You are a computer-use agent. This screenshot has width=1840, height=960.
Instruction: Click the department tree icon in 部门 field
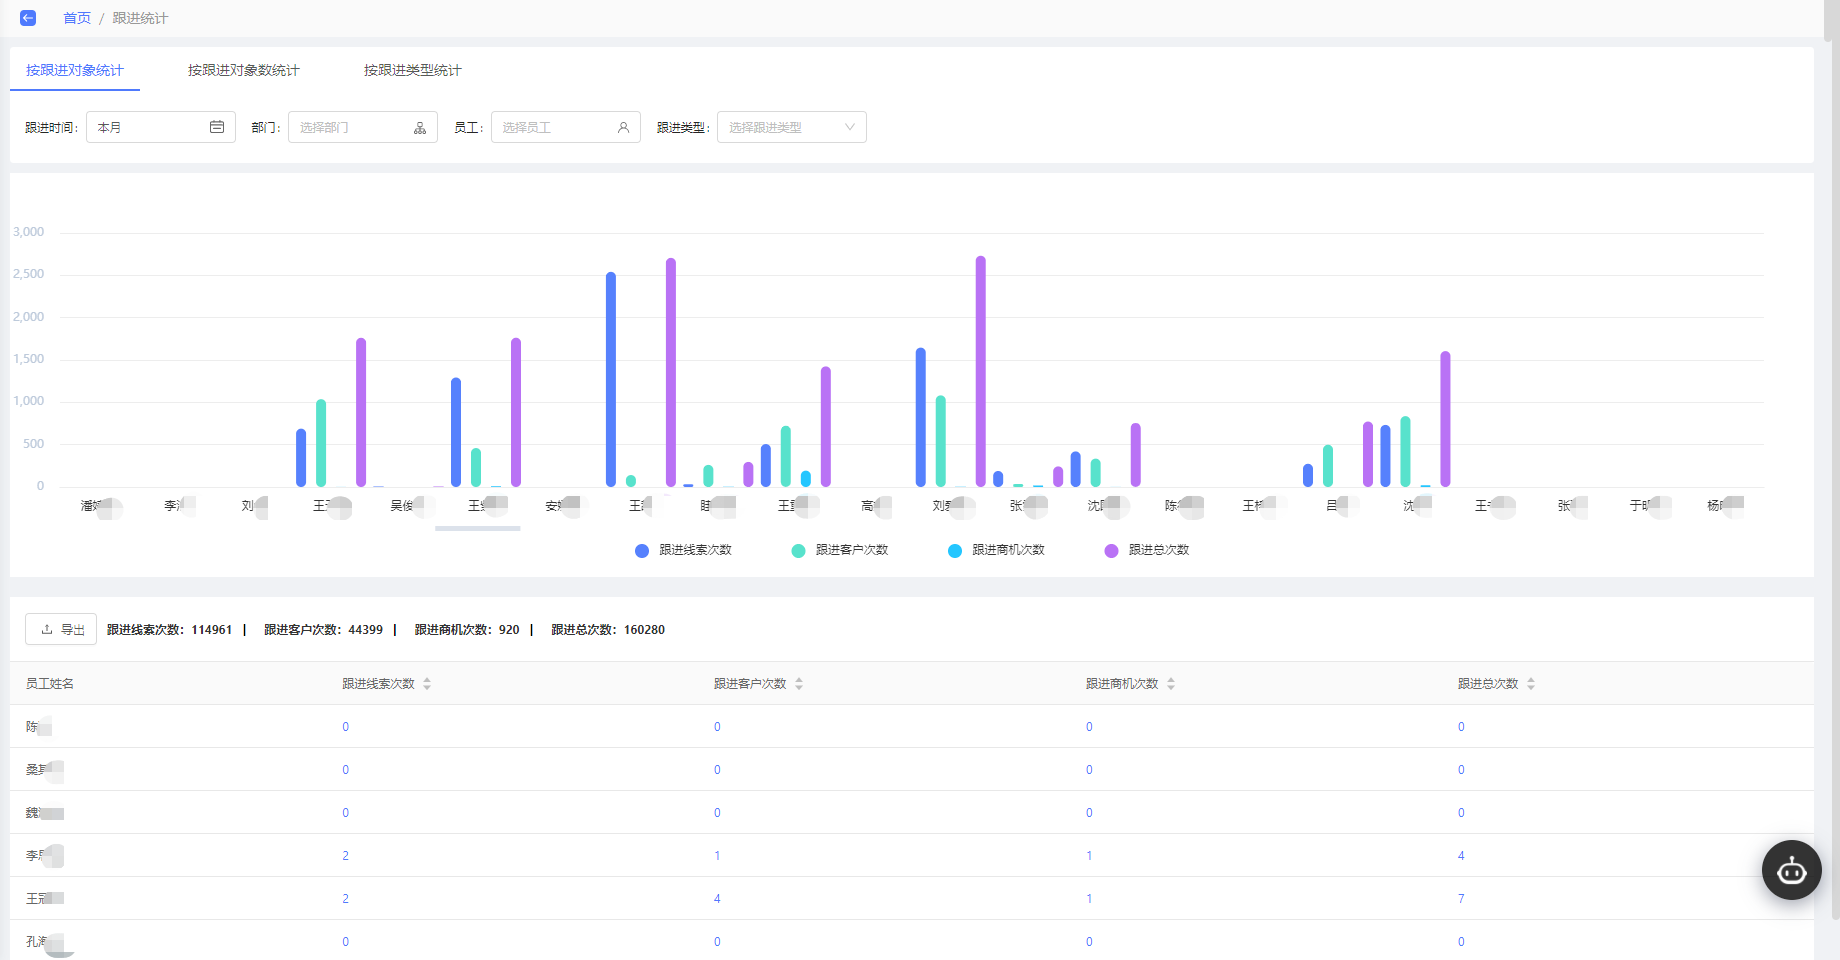click(420, 128)
